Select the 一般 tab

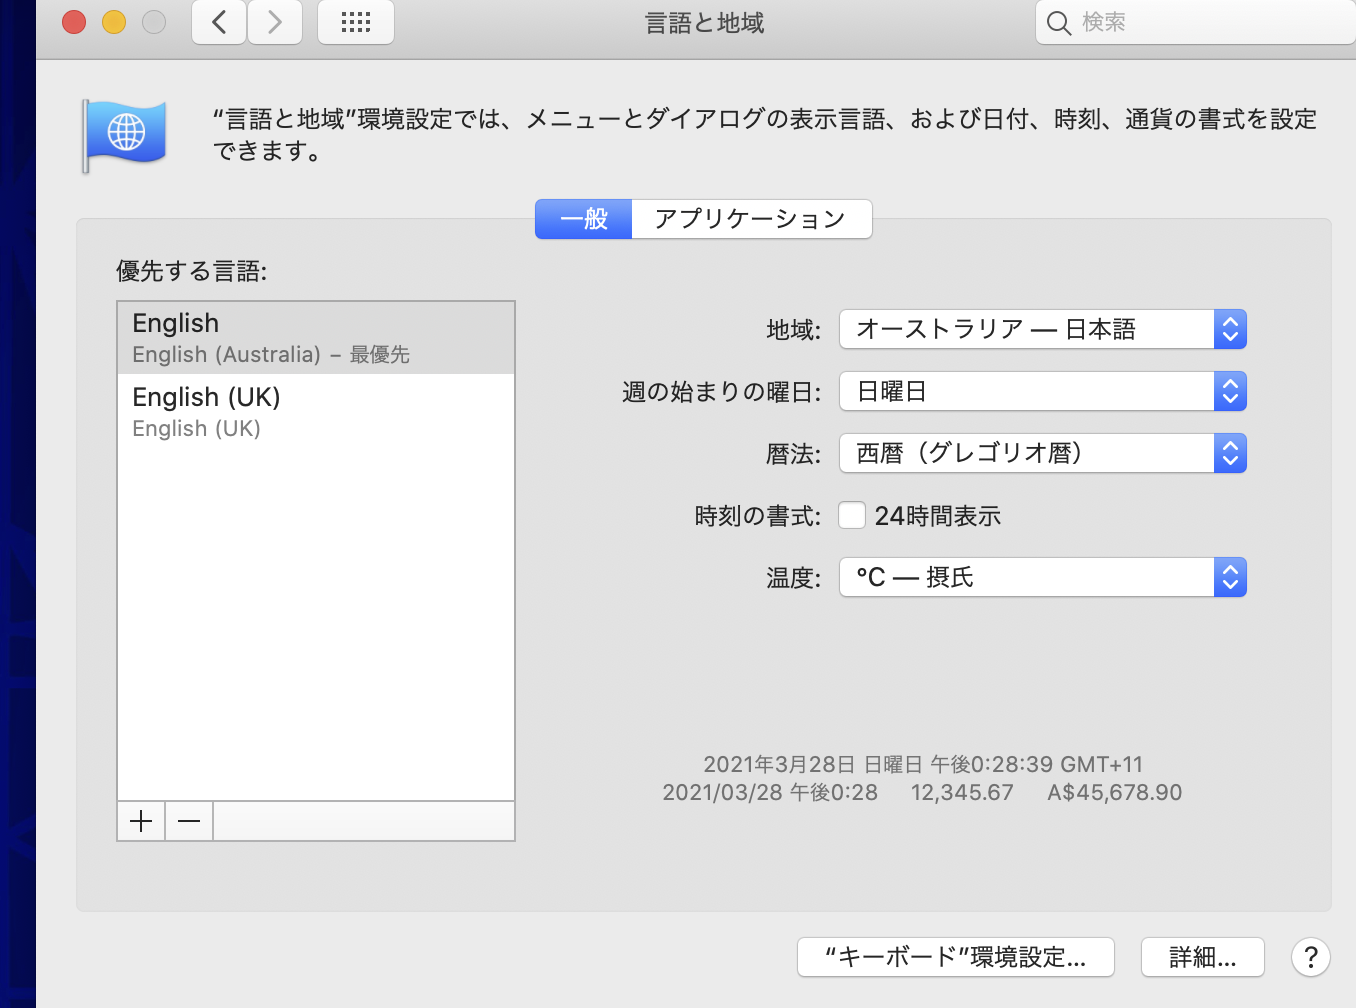tap(584, 219)
